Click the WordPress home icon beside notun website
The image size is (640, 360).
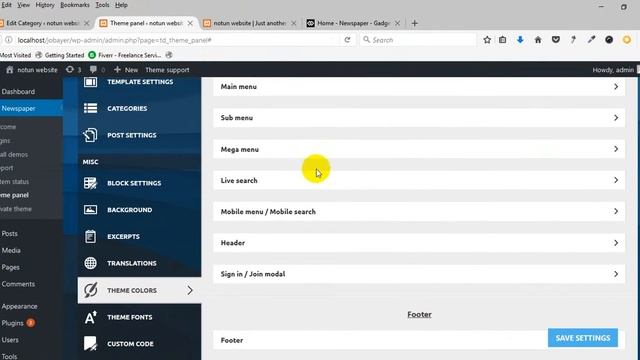tap(10, 70)
